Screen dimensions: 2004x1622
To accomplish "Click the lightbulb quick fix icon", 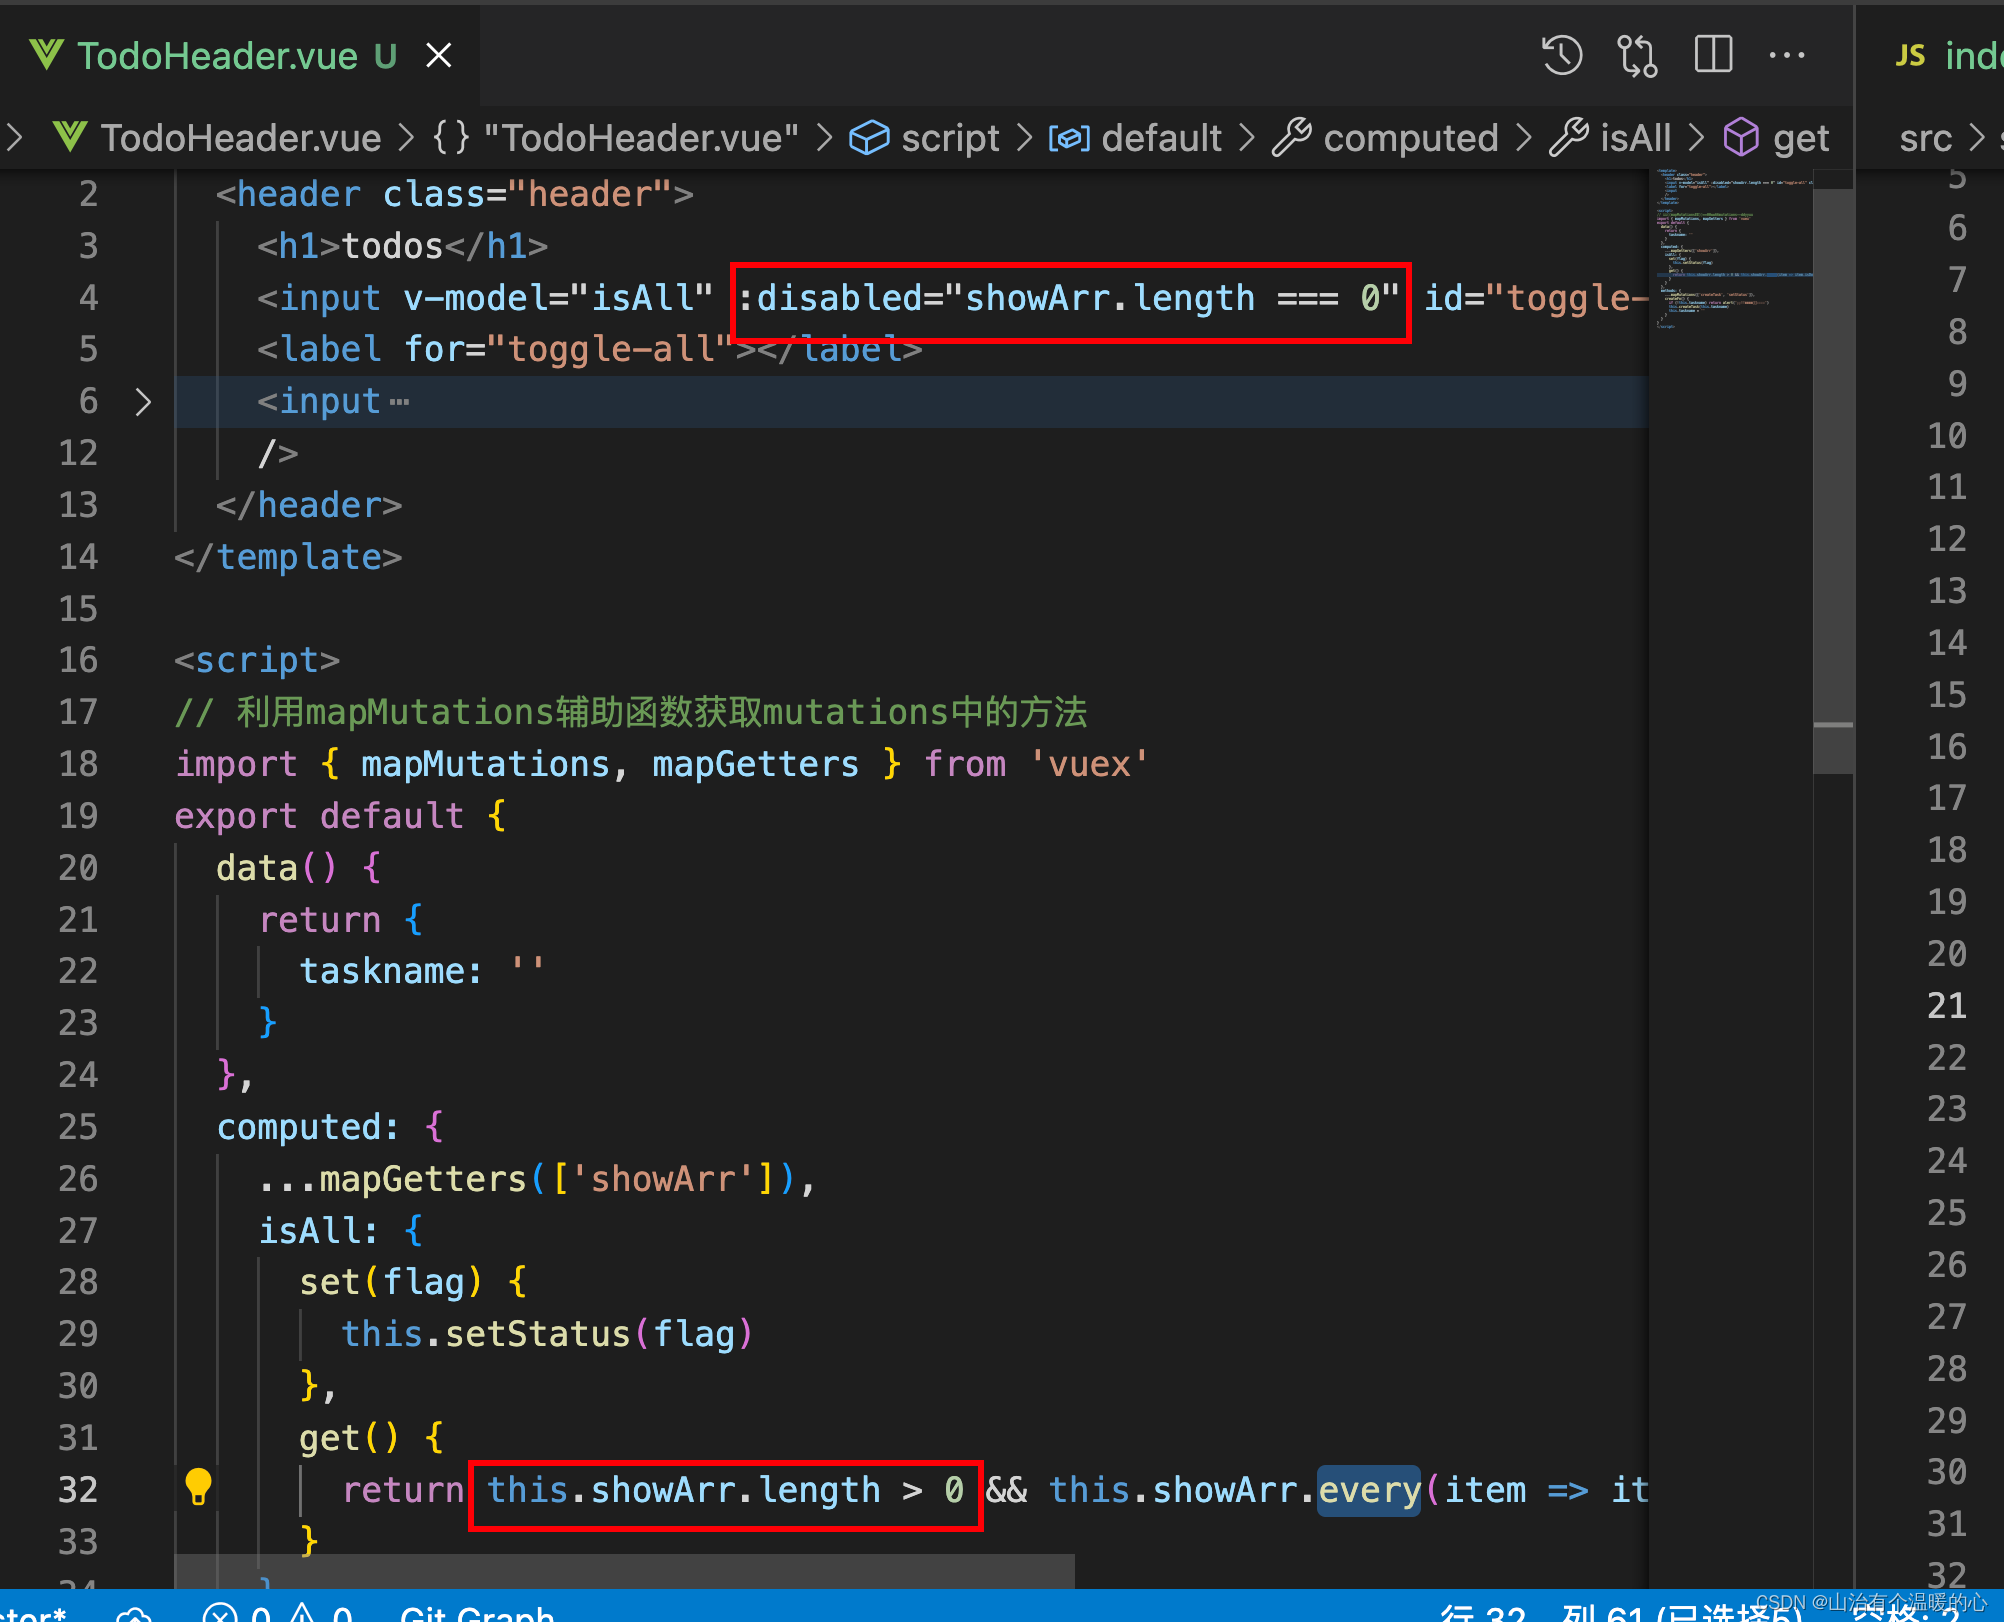I will pos(198,1488).
